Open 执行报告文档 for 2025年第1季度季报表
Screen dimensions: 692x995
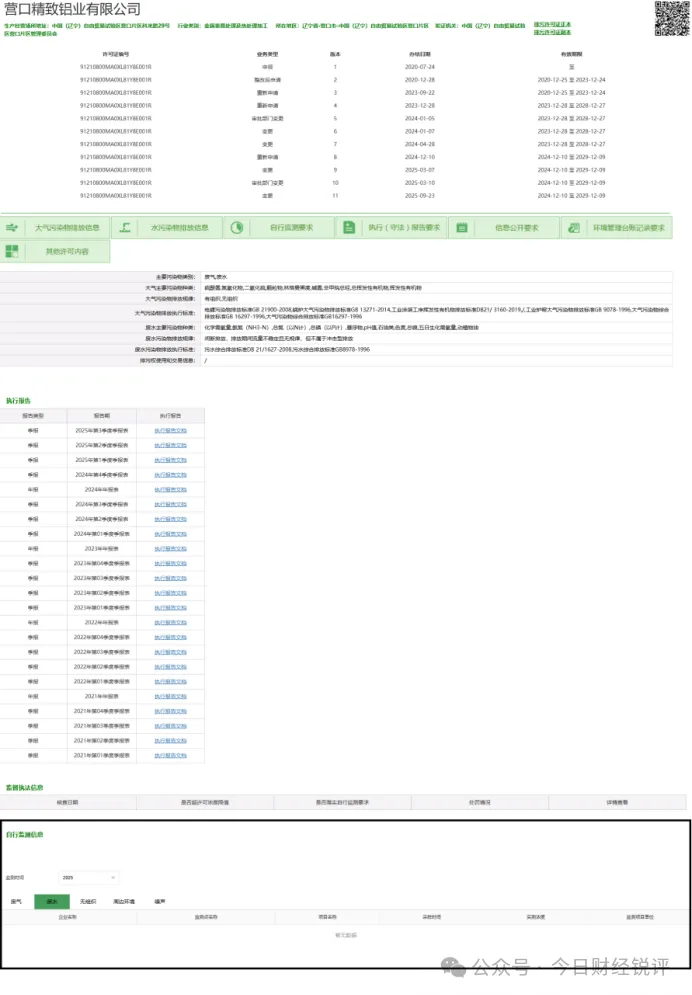[x=171, y=460]
